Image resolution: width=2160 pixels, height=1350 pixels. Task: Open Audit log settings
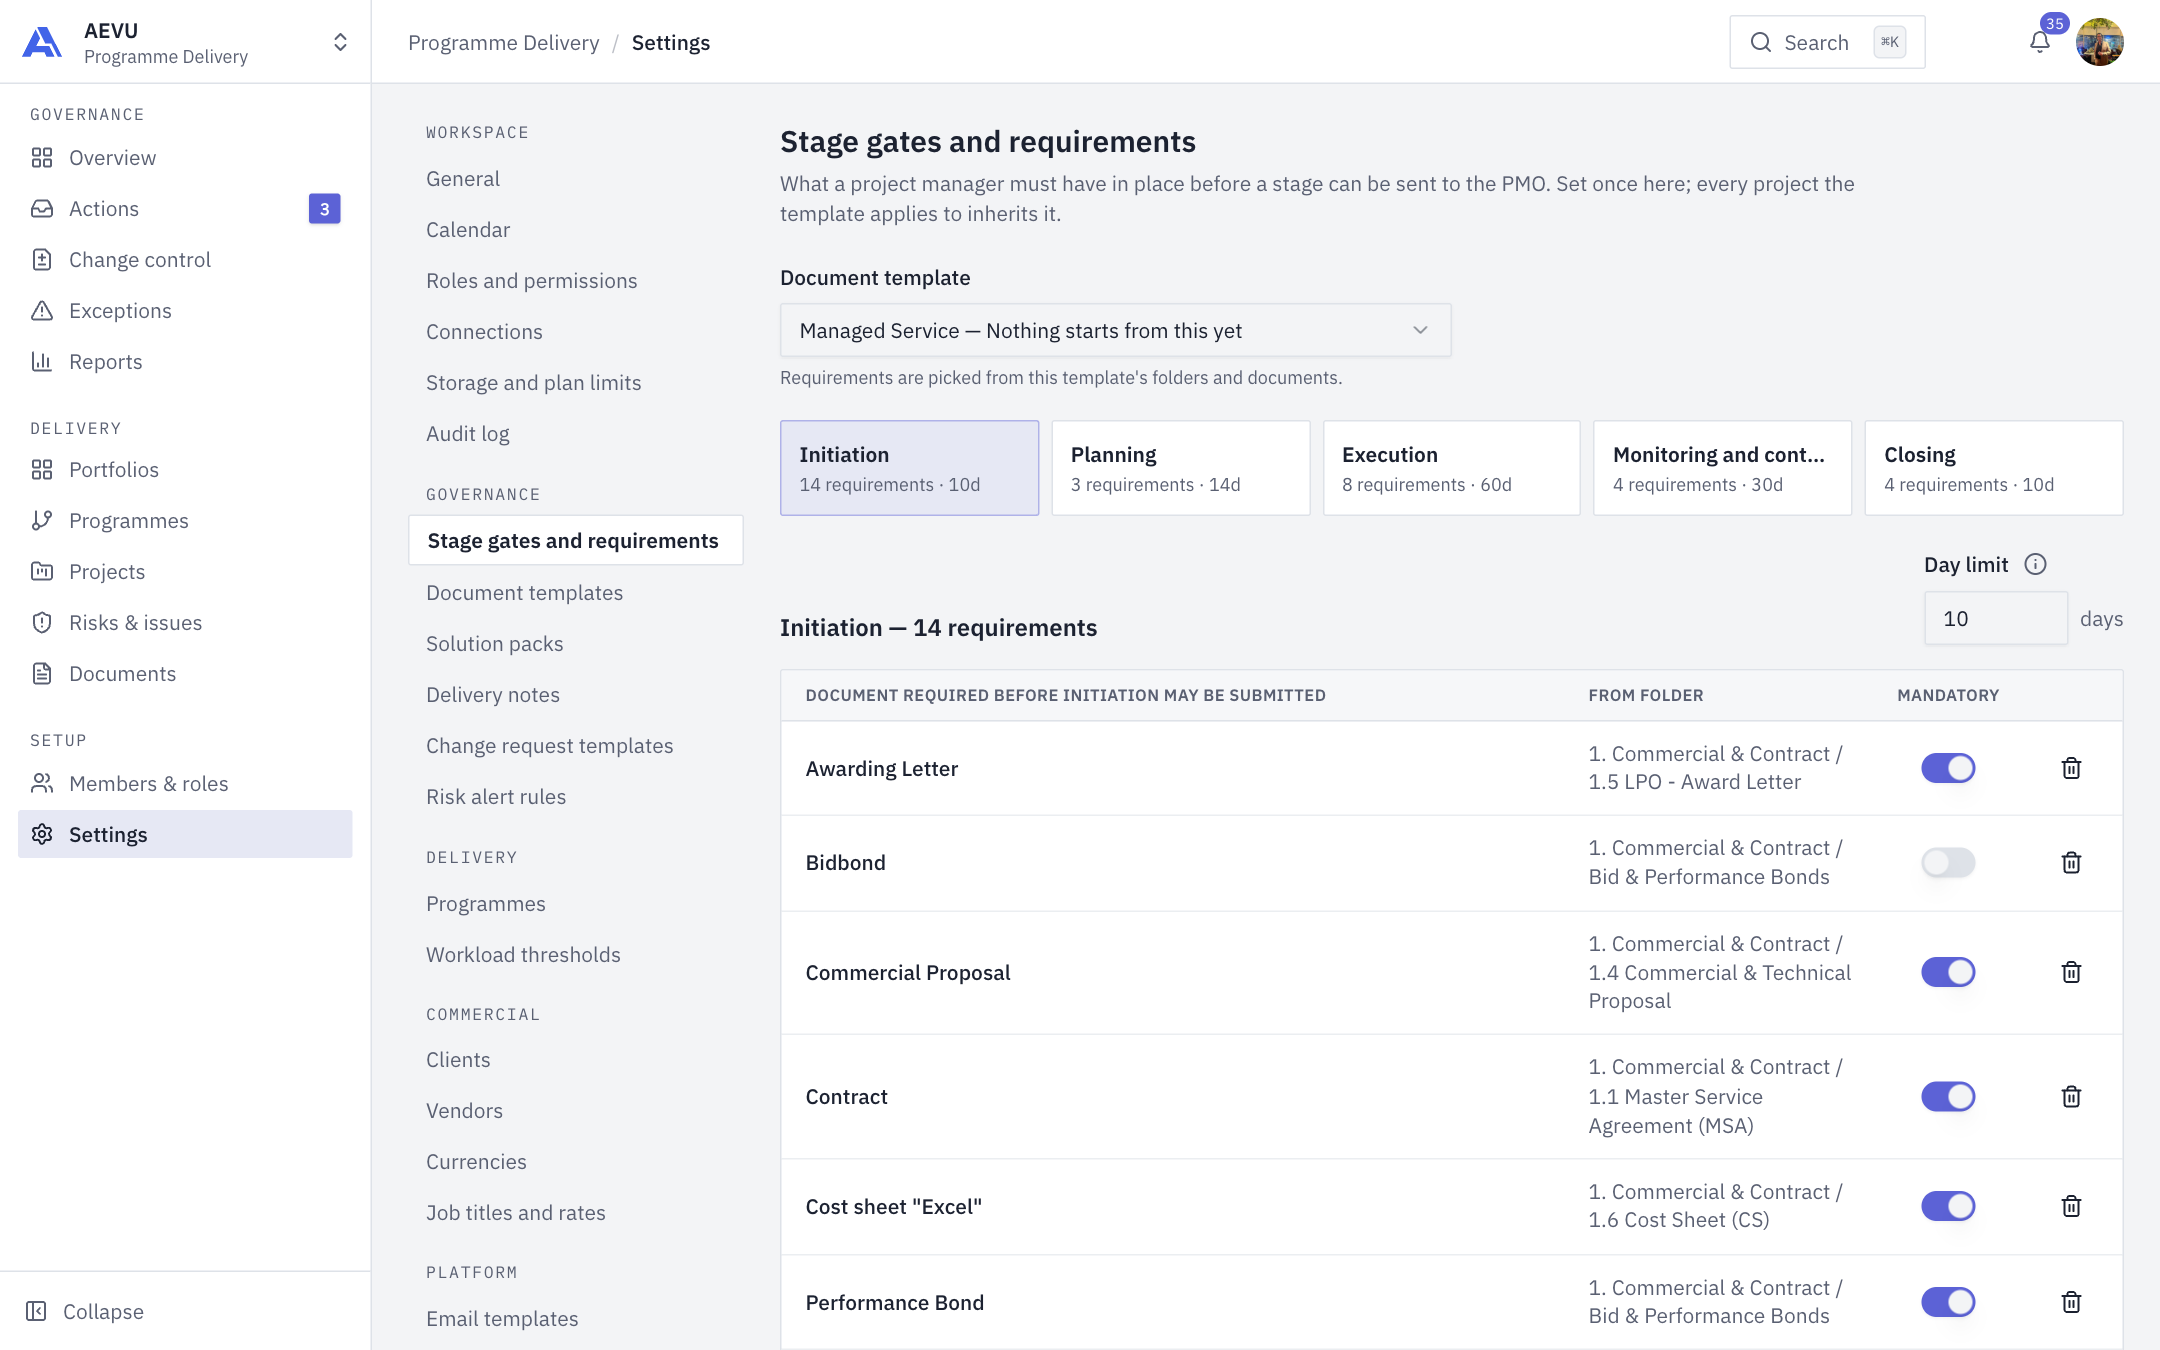tap(467, 433)
